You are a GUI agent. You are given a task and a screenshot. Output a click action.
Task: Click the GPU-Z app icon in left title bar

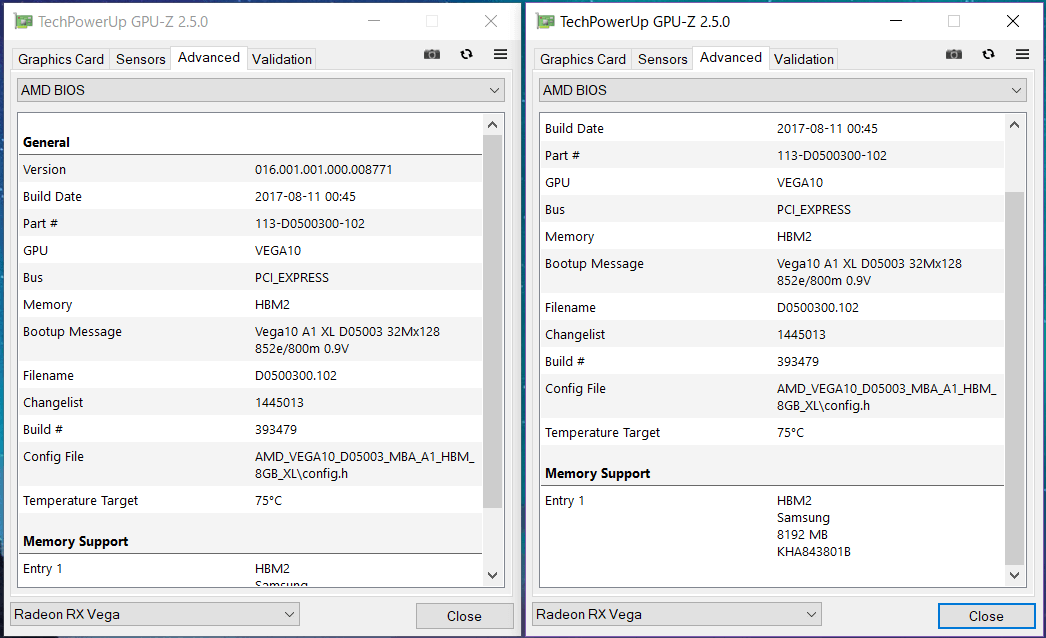pyautogui.click(x=23, y=21)
